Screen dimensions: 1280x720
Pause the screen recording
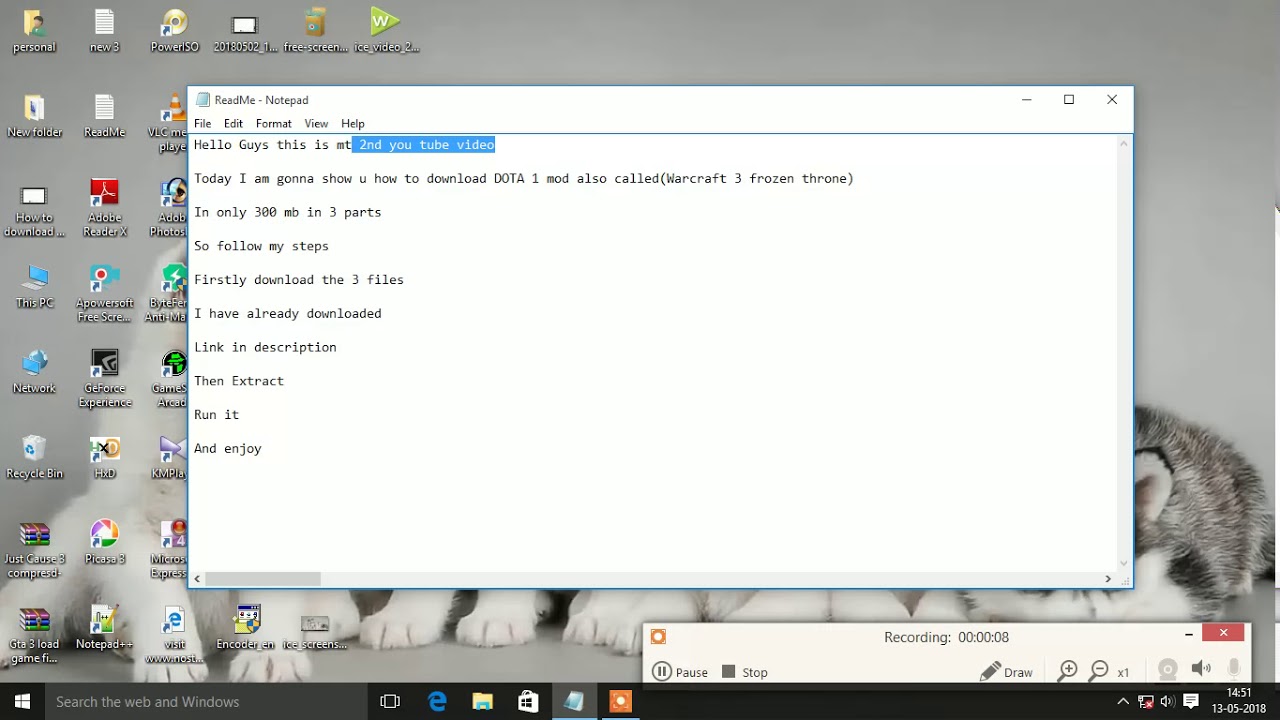click(680, 672)
